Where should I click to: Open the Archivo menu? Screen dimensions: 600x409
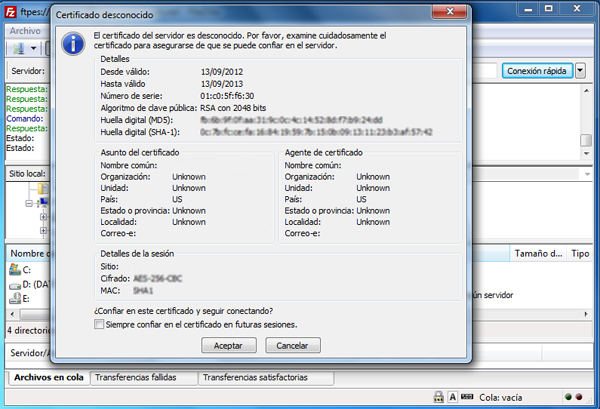pyautogui.click(x=25, y=31)
